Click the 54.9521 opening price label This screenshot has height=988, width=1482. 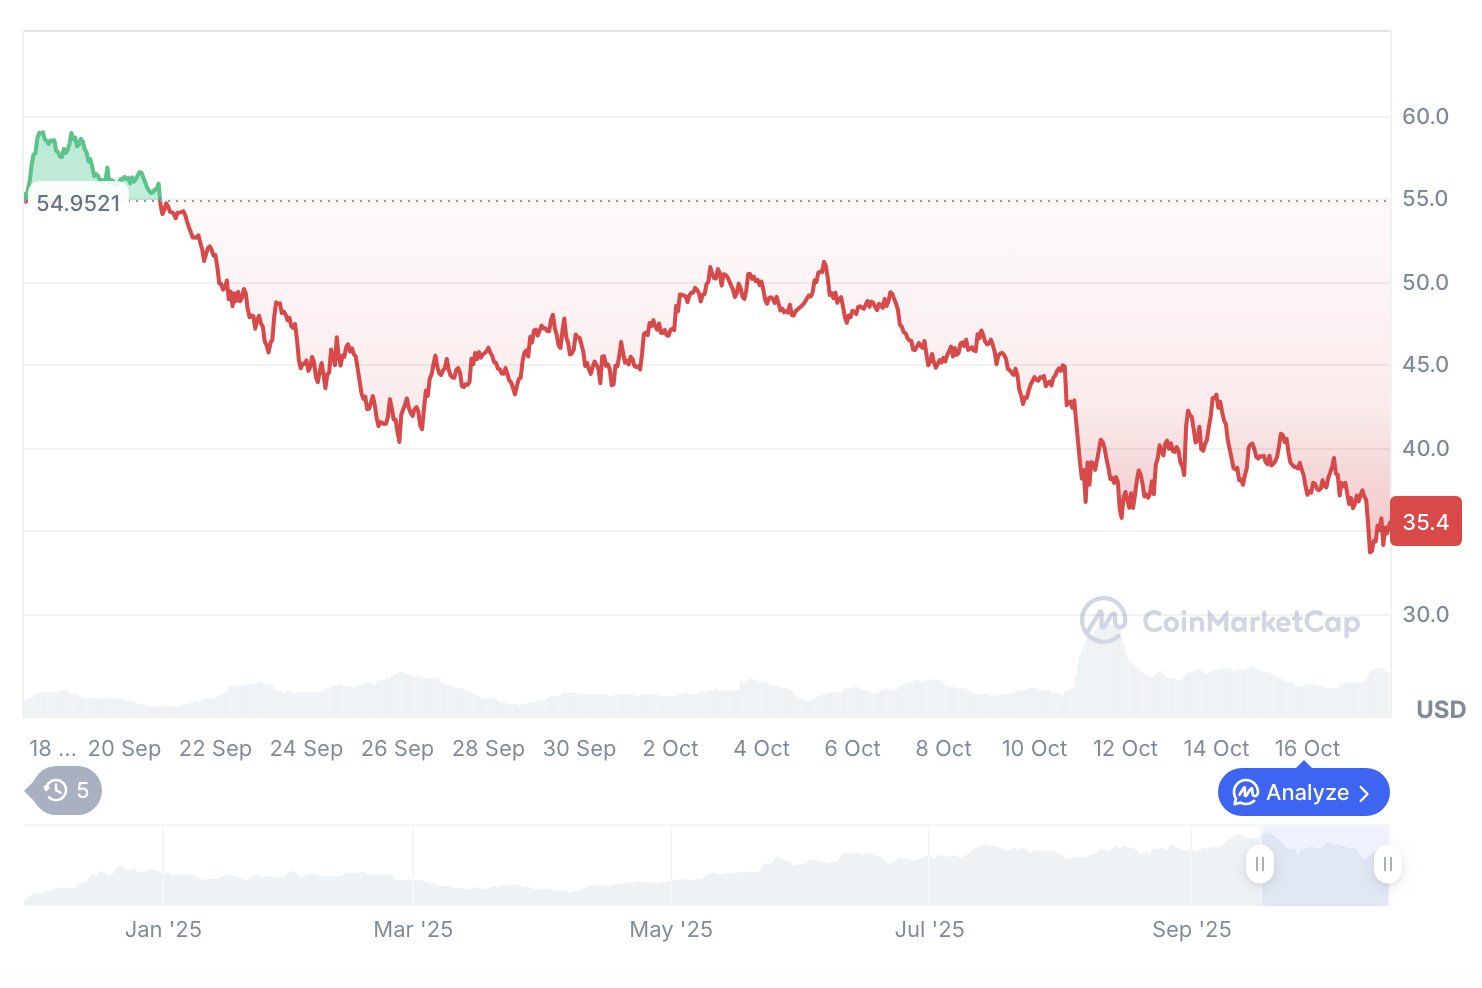click(78, 204)
